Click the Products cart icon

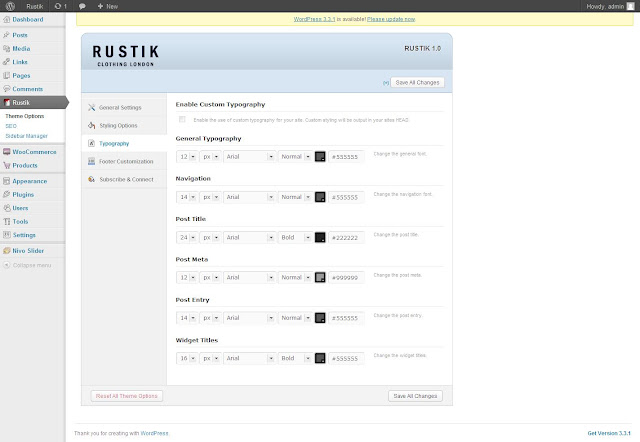click(x=7, y=165)
